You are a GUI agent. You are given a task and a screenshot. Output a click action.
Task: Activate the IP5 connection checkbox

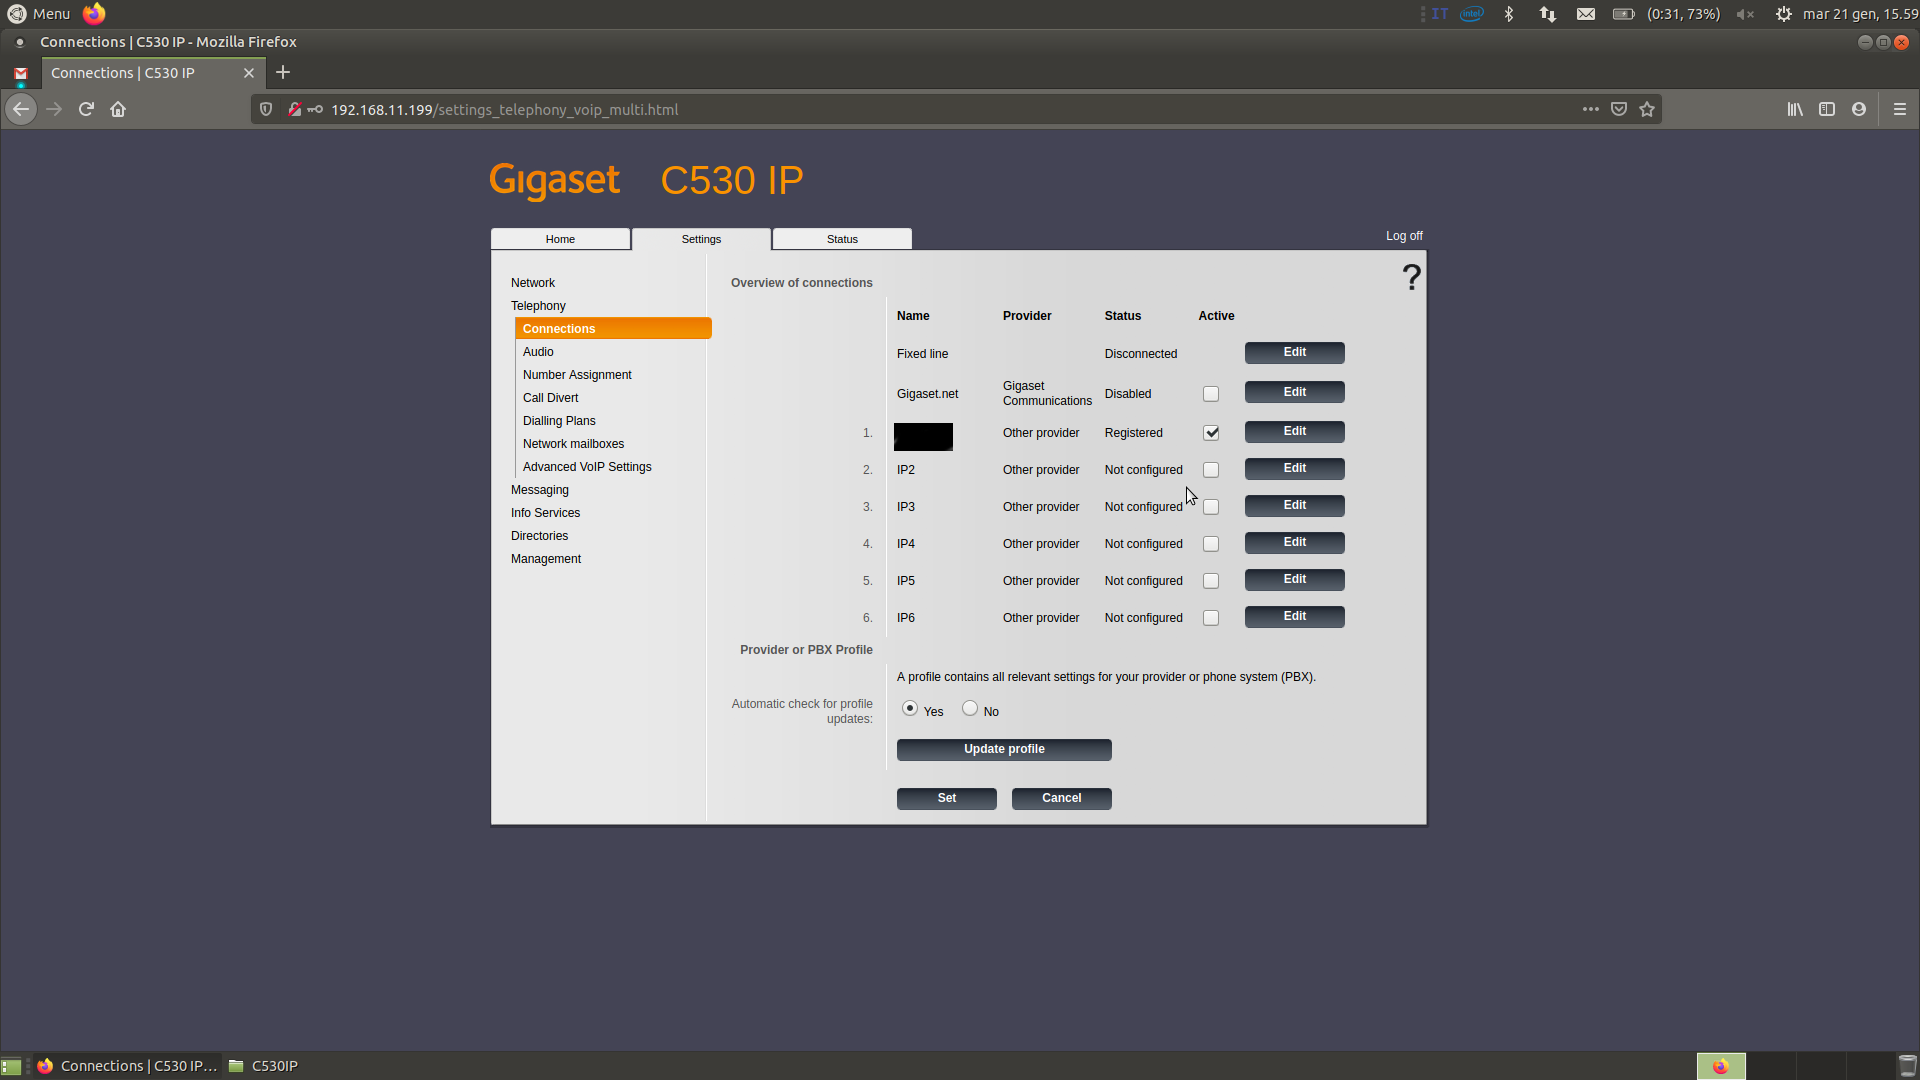[1211, 581]
